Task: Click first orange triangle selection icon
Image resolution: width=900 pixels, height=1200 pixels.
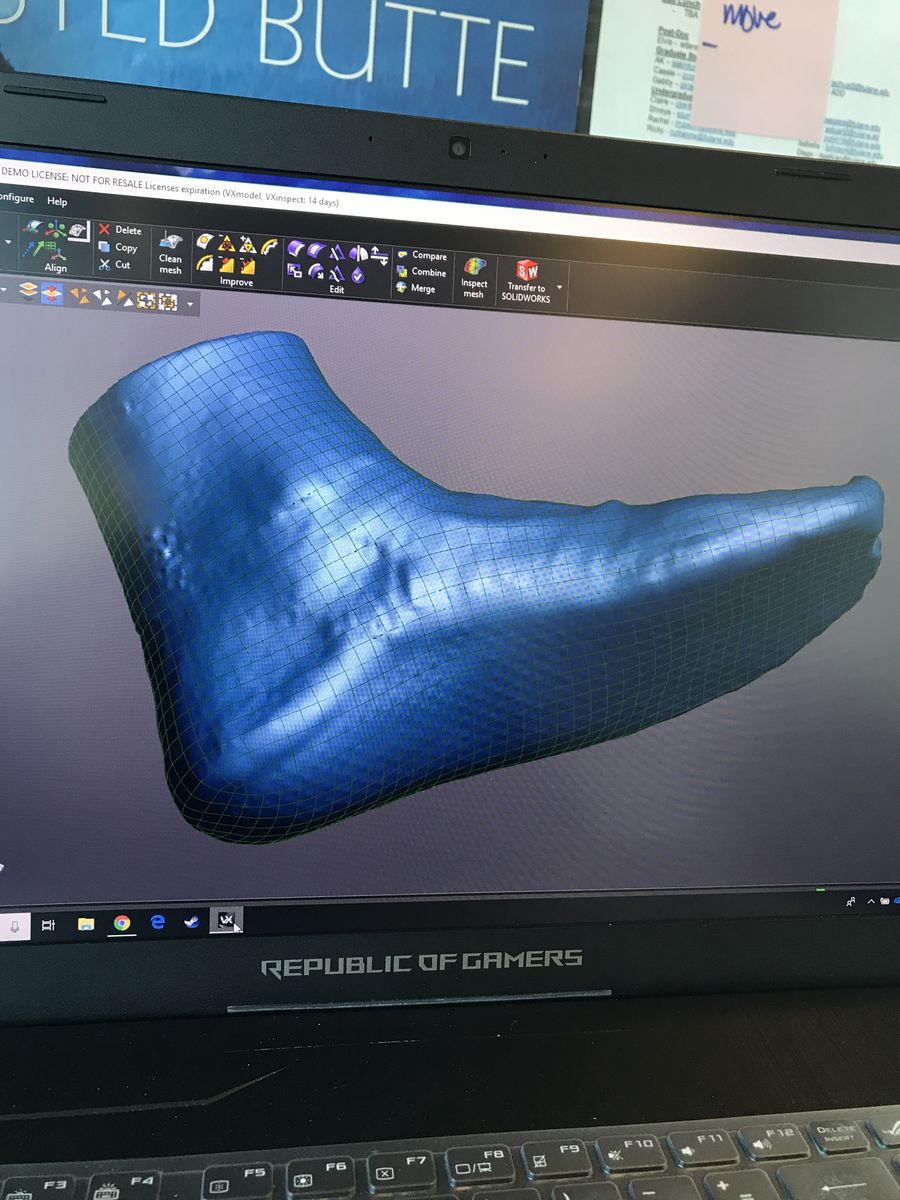Action: (x=79, y=295)
